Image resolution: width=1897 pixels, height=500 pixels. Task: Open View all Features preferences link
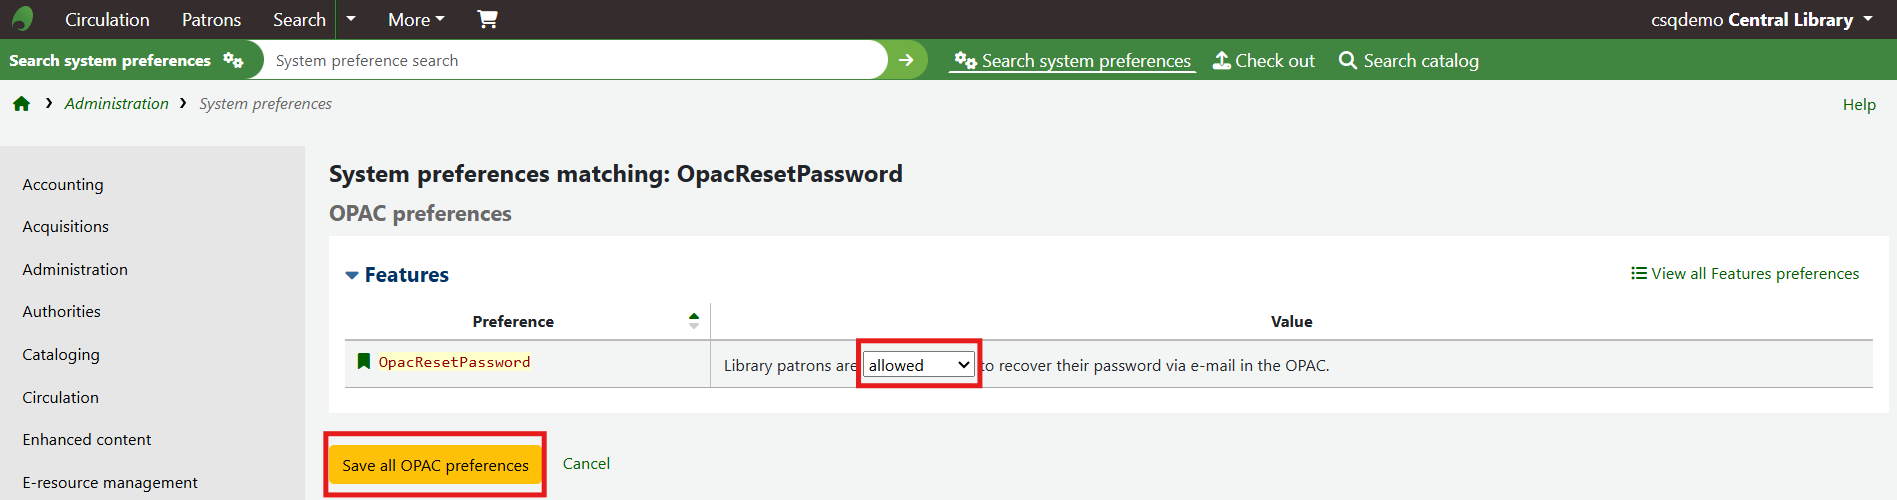(x=1745, y=274)
